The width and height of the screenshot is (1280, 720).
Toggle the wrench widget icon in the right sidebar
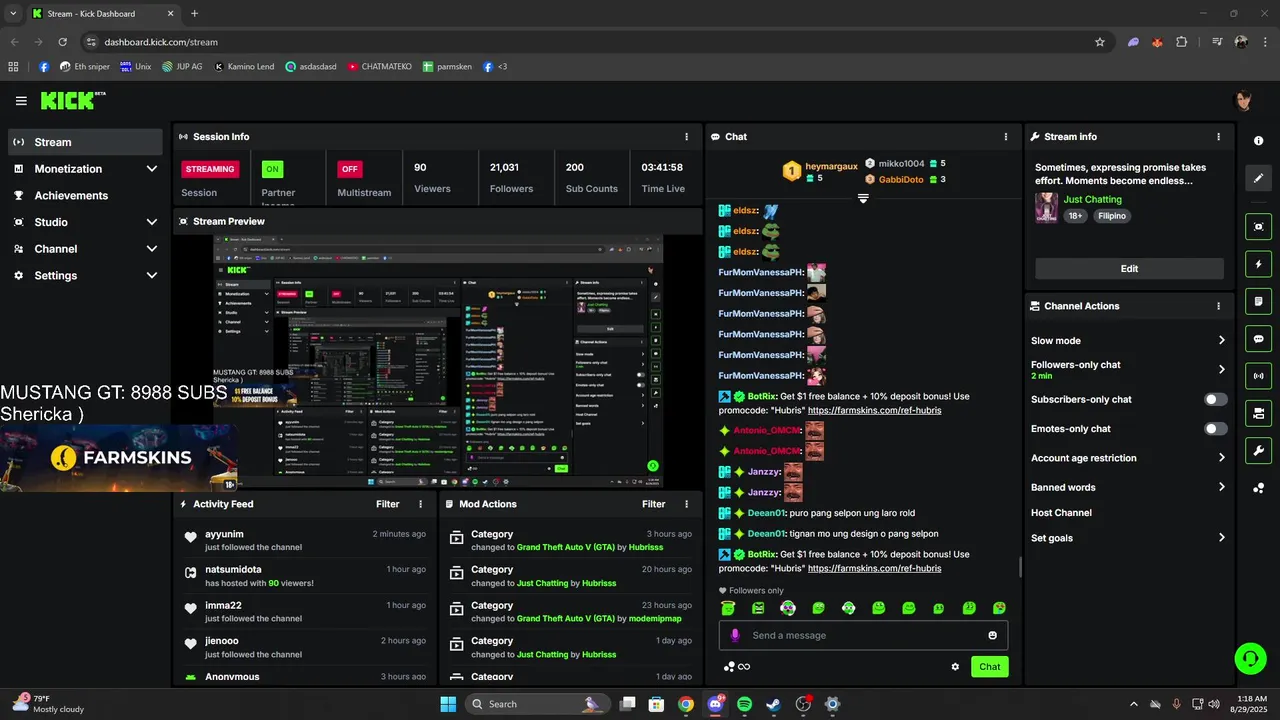click(1259, 450)
